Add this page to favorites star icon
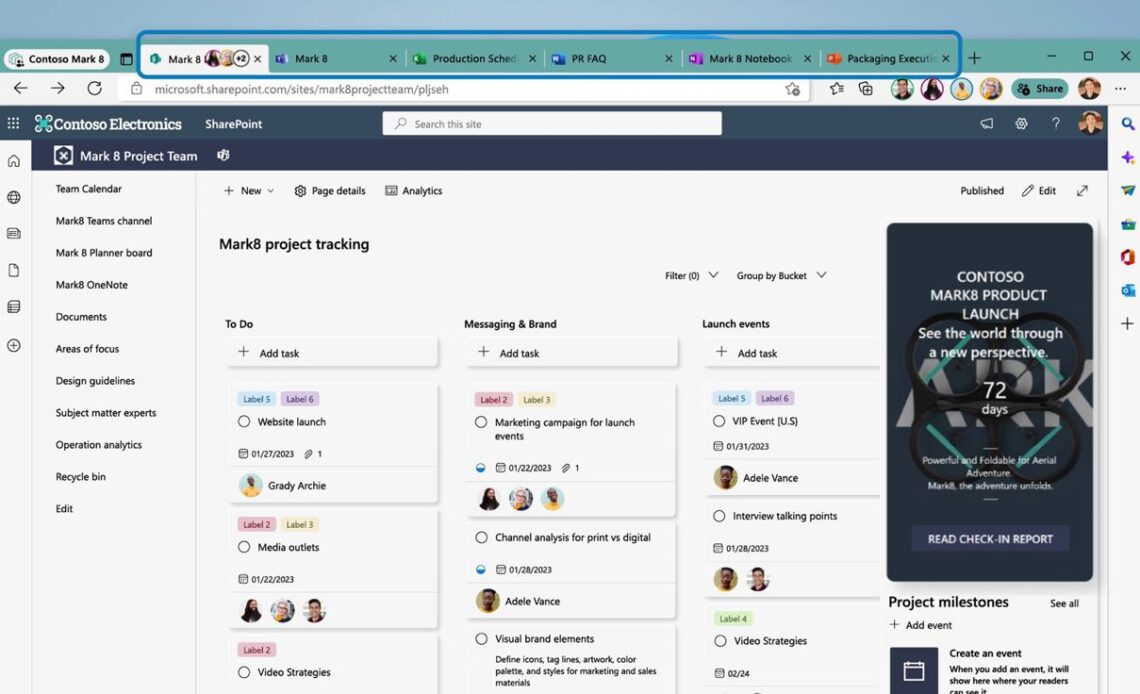The image size is (1140, 694). [x=792, y=89]
